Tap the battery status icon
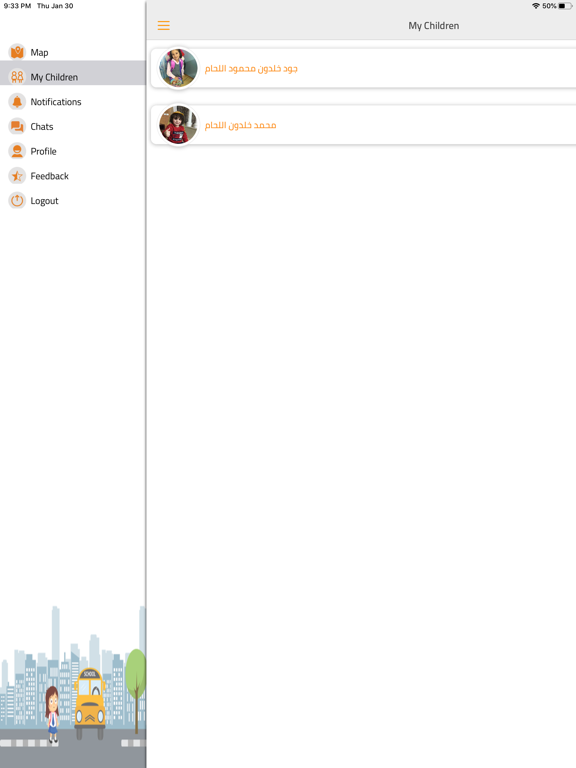576x768 pixels. (x=565, y=6)
